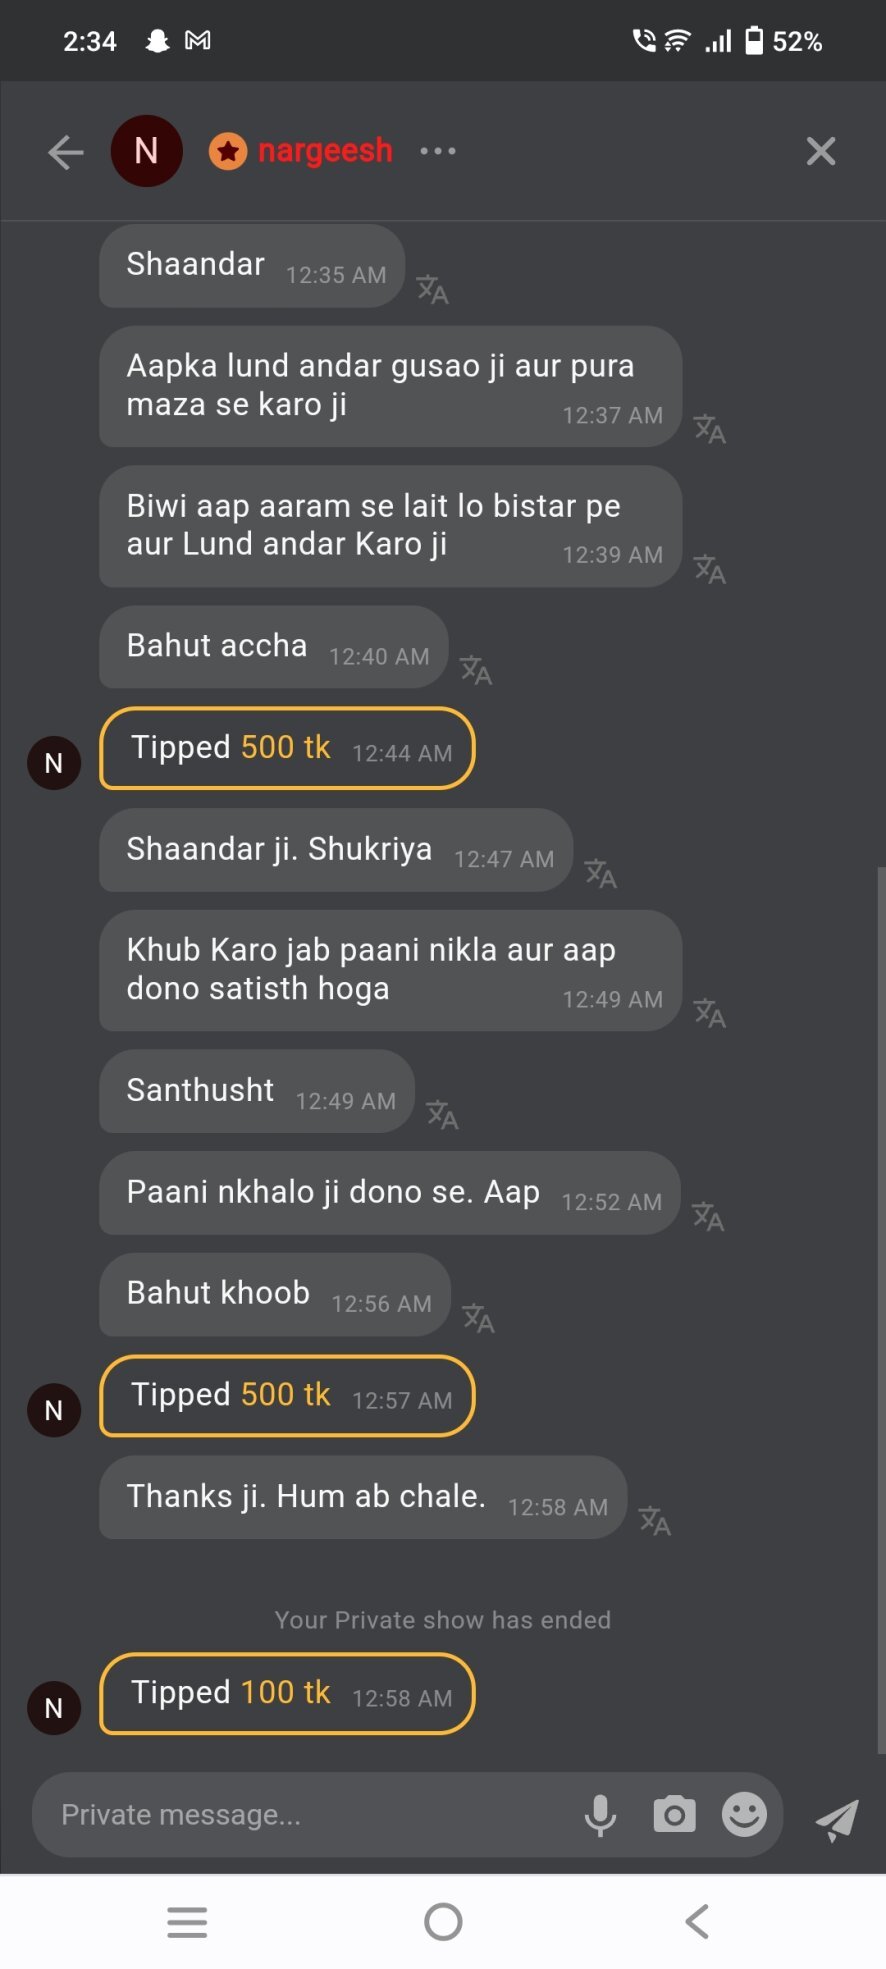The image size is (886, 1969).
Task: Translate the 'Bahut accha' message
Action: (476, 670)
